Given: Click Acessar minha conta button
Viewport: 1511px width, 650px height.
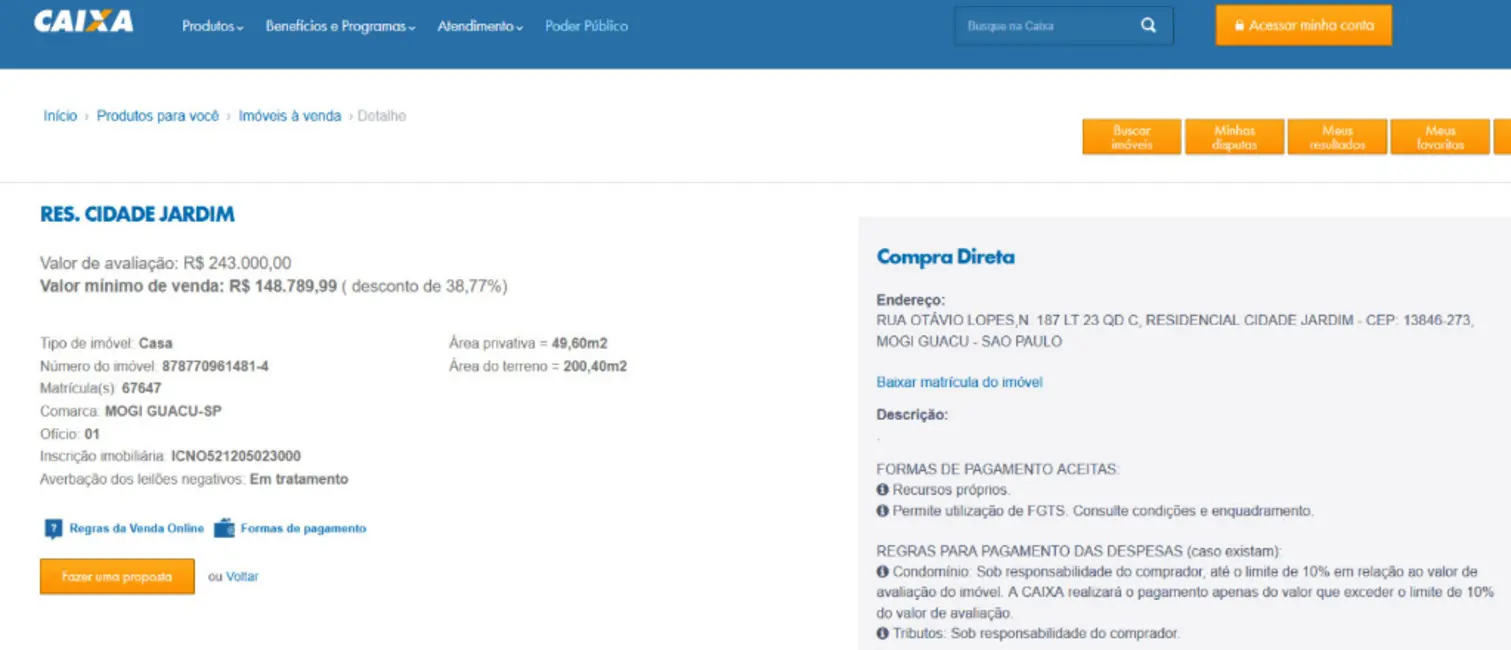Looking at the screenshot, I should (1303, 26).
